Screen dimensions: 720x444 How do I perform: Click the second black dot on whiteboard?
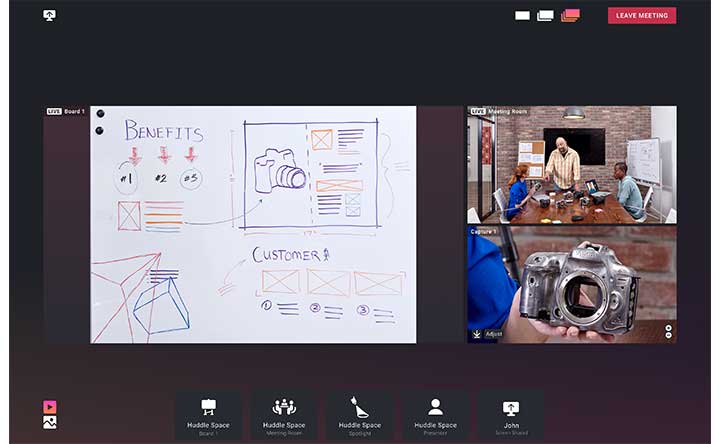click(99, 130)
